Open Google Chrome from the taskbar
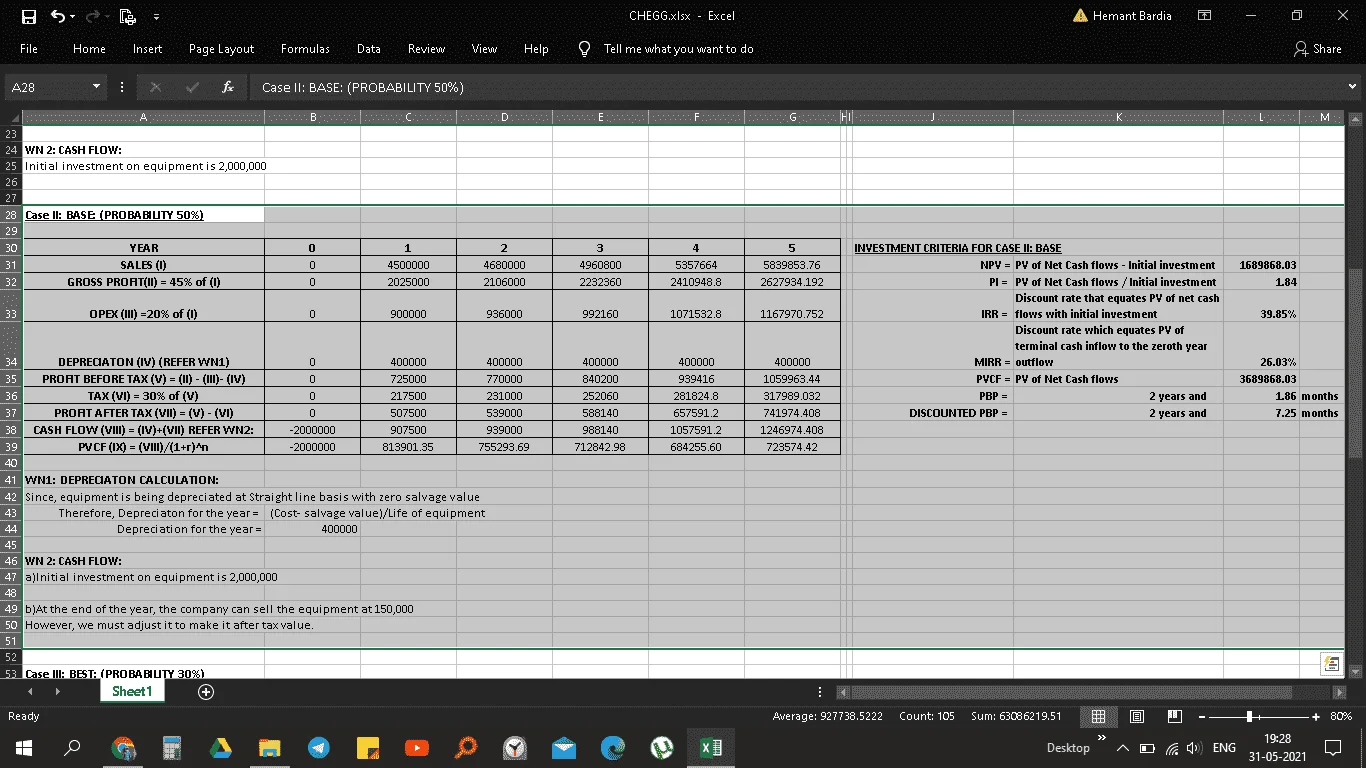Image resolution: width=1366 pixels, height=768 pixels. 123,747
